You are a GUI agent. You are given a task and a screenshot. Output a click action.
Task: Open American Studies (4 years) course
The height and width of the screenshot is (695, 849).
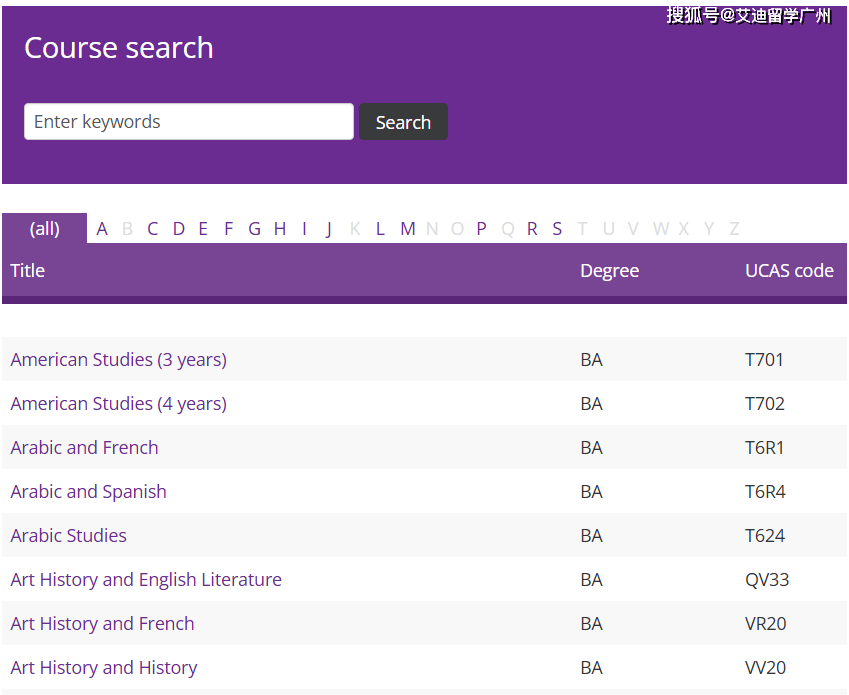(119, 404)
